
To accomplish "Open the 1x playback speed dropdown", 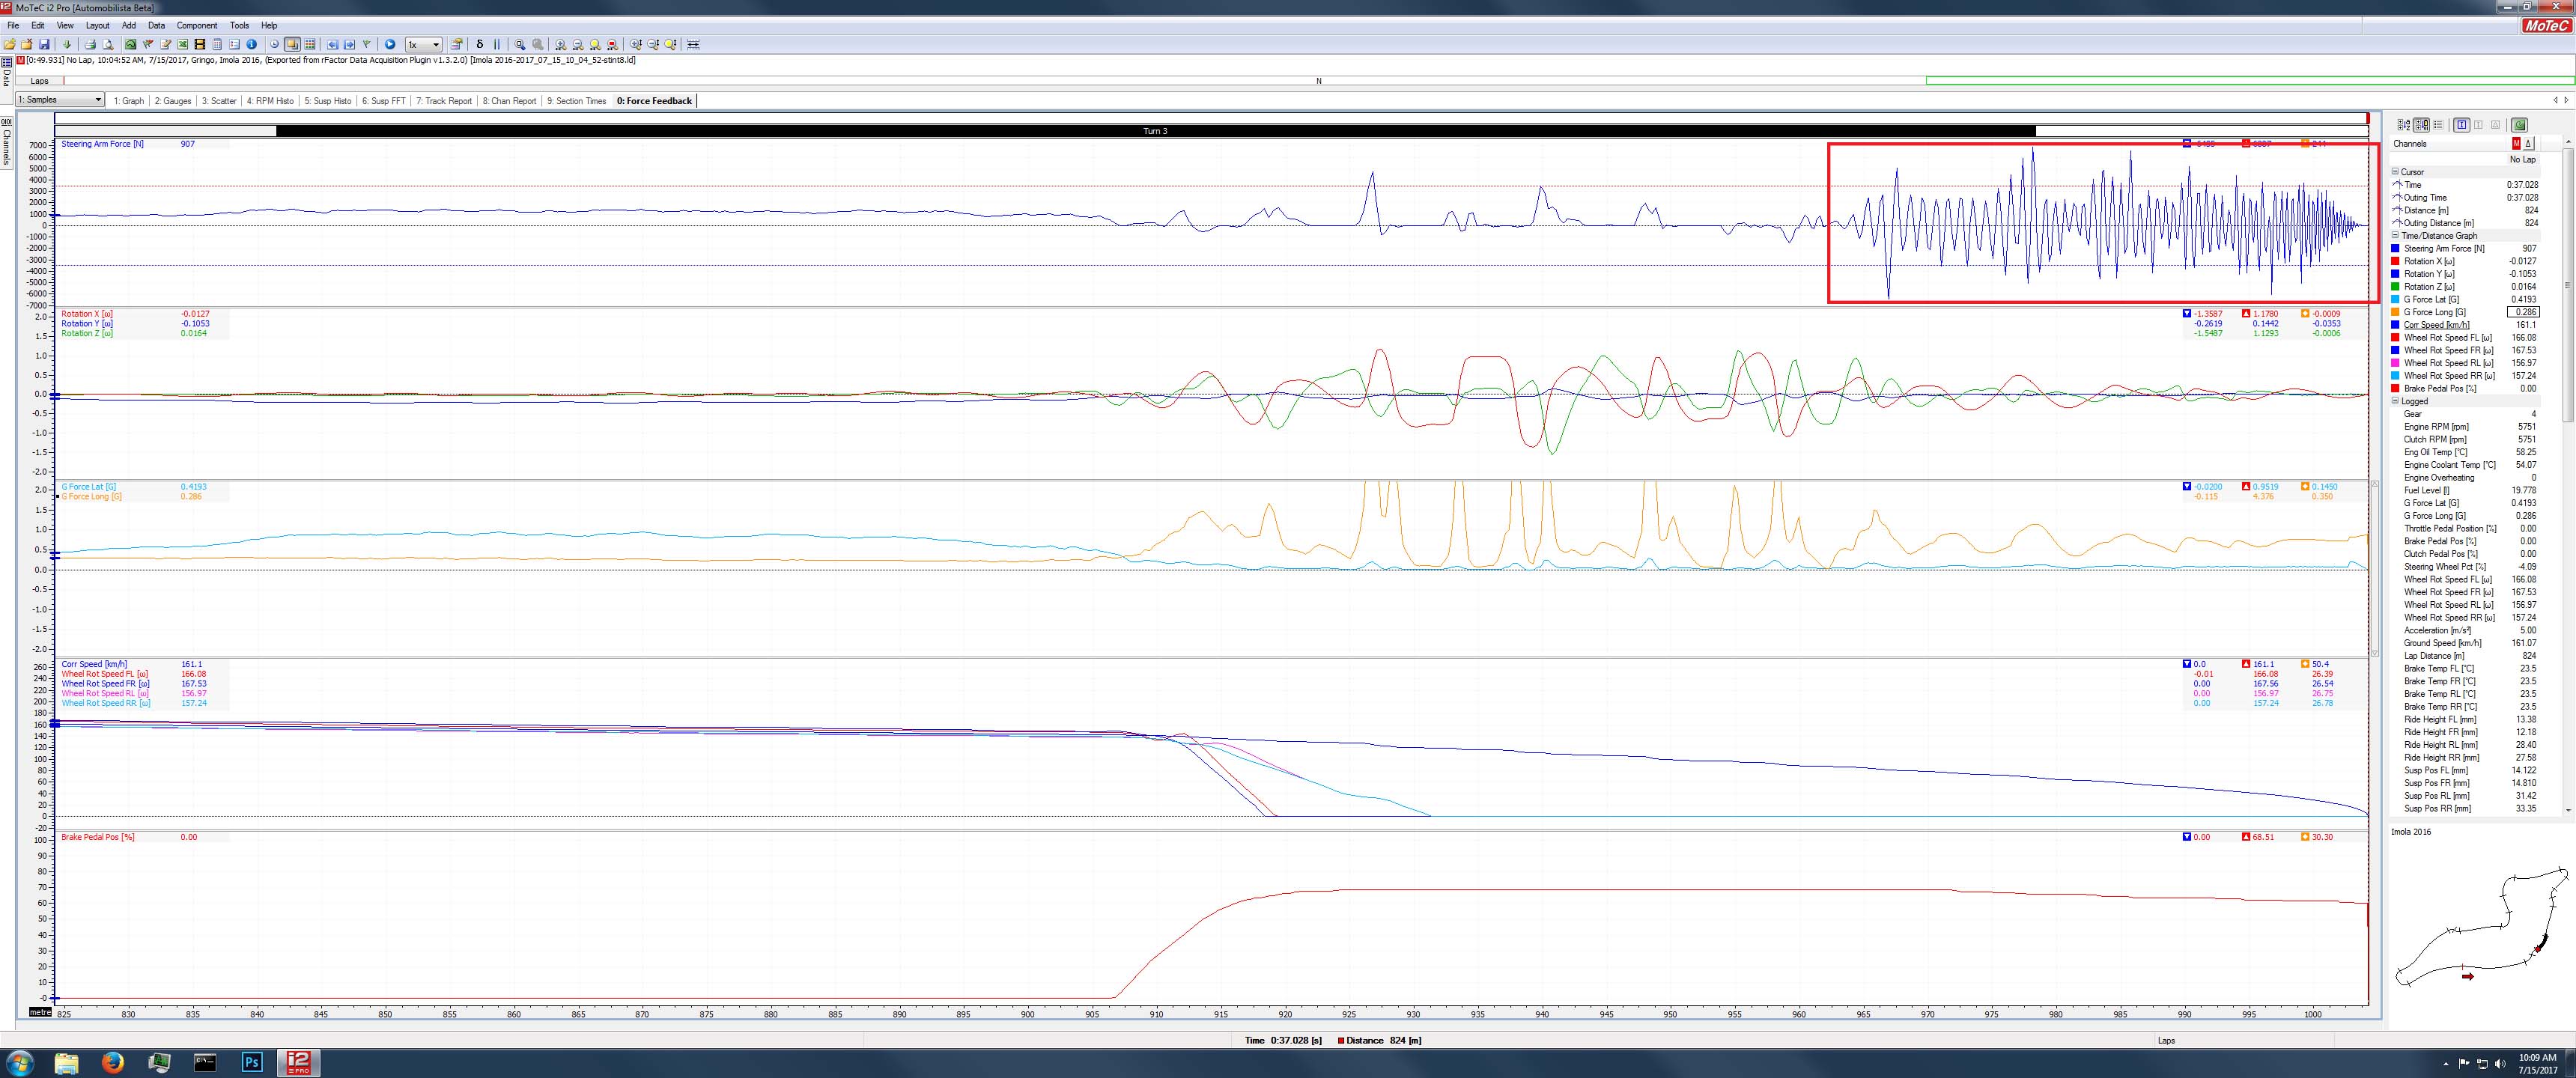I will tap(423, 44).
